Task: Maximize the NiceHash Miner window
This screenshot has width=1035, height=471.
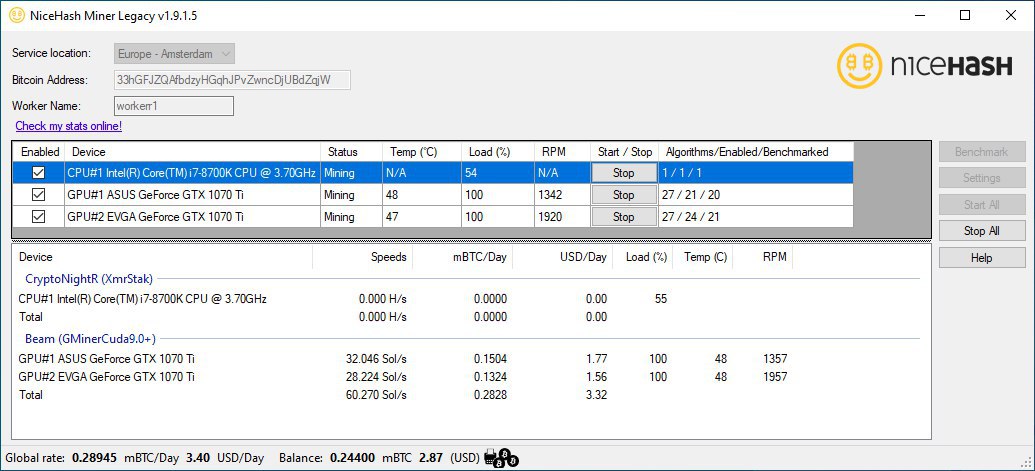Action: [x=965, y=15]
